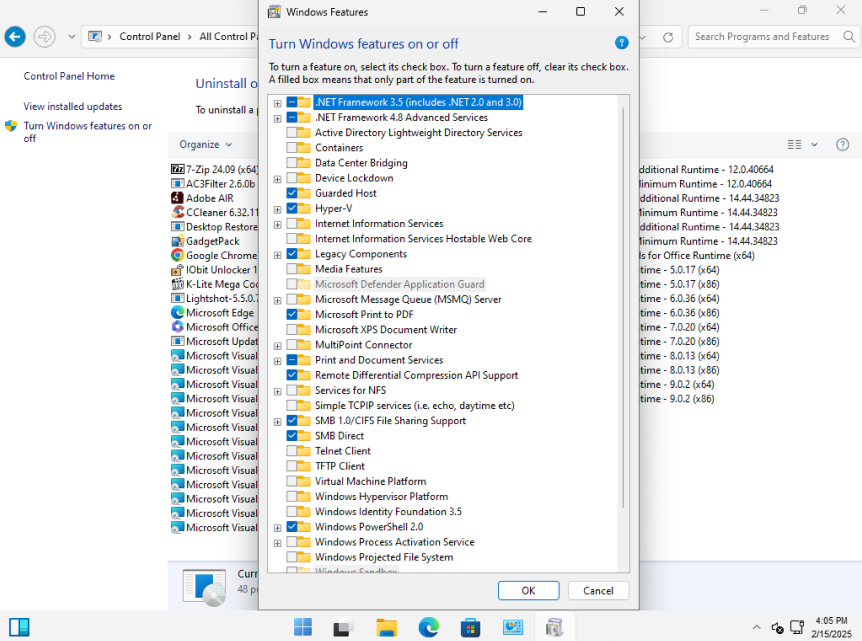Open Programs and Features help icon
The width and height of the screenshot is (862, 641).
pos(842,145)
